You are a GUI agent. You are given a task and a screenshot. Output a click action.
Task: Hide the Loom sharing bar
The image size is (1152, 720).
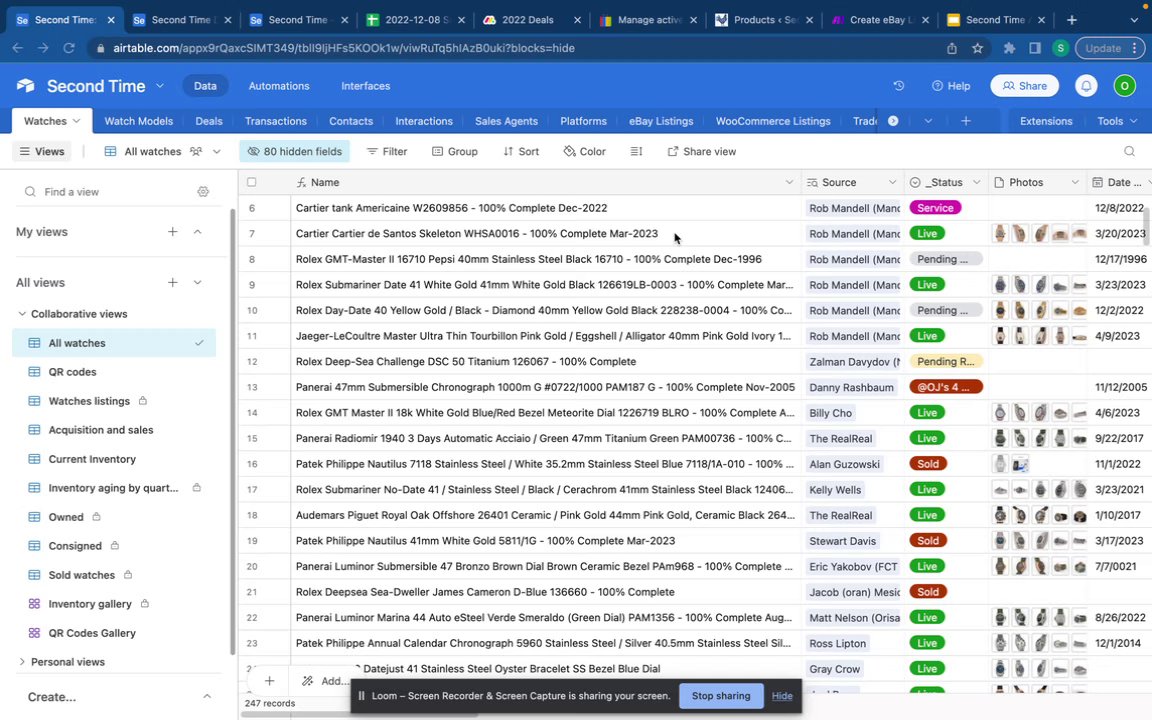coord(782,696)
